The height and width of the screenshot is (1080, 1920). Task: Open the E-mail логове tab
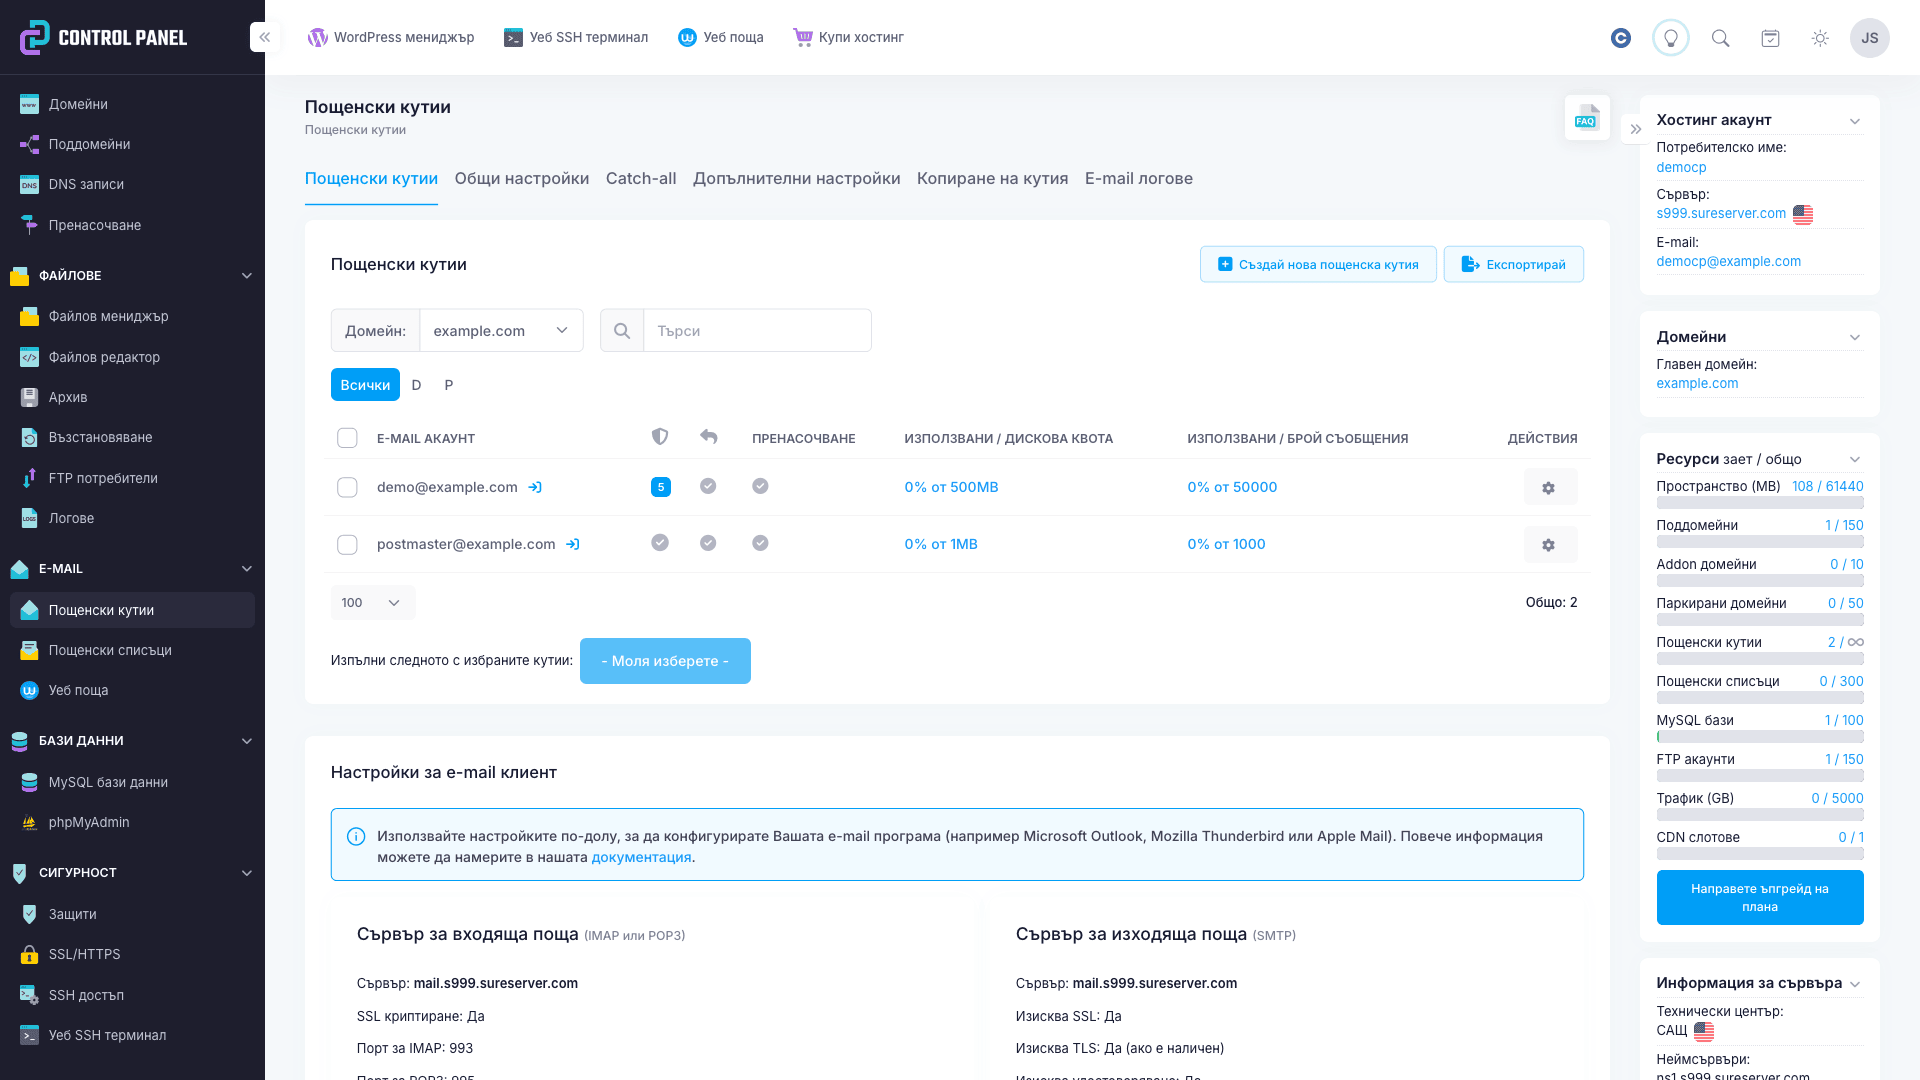pos(1138,179)
